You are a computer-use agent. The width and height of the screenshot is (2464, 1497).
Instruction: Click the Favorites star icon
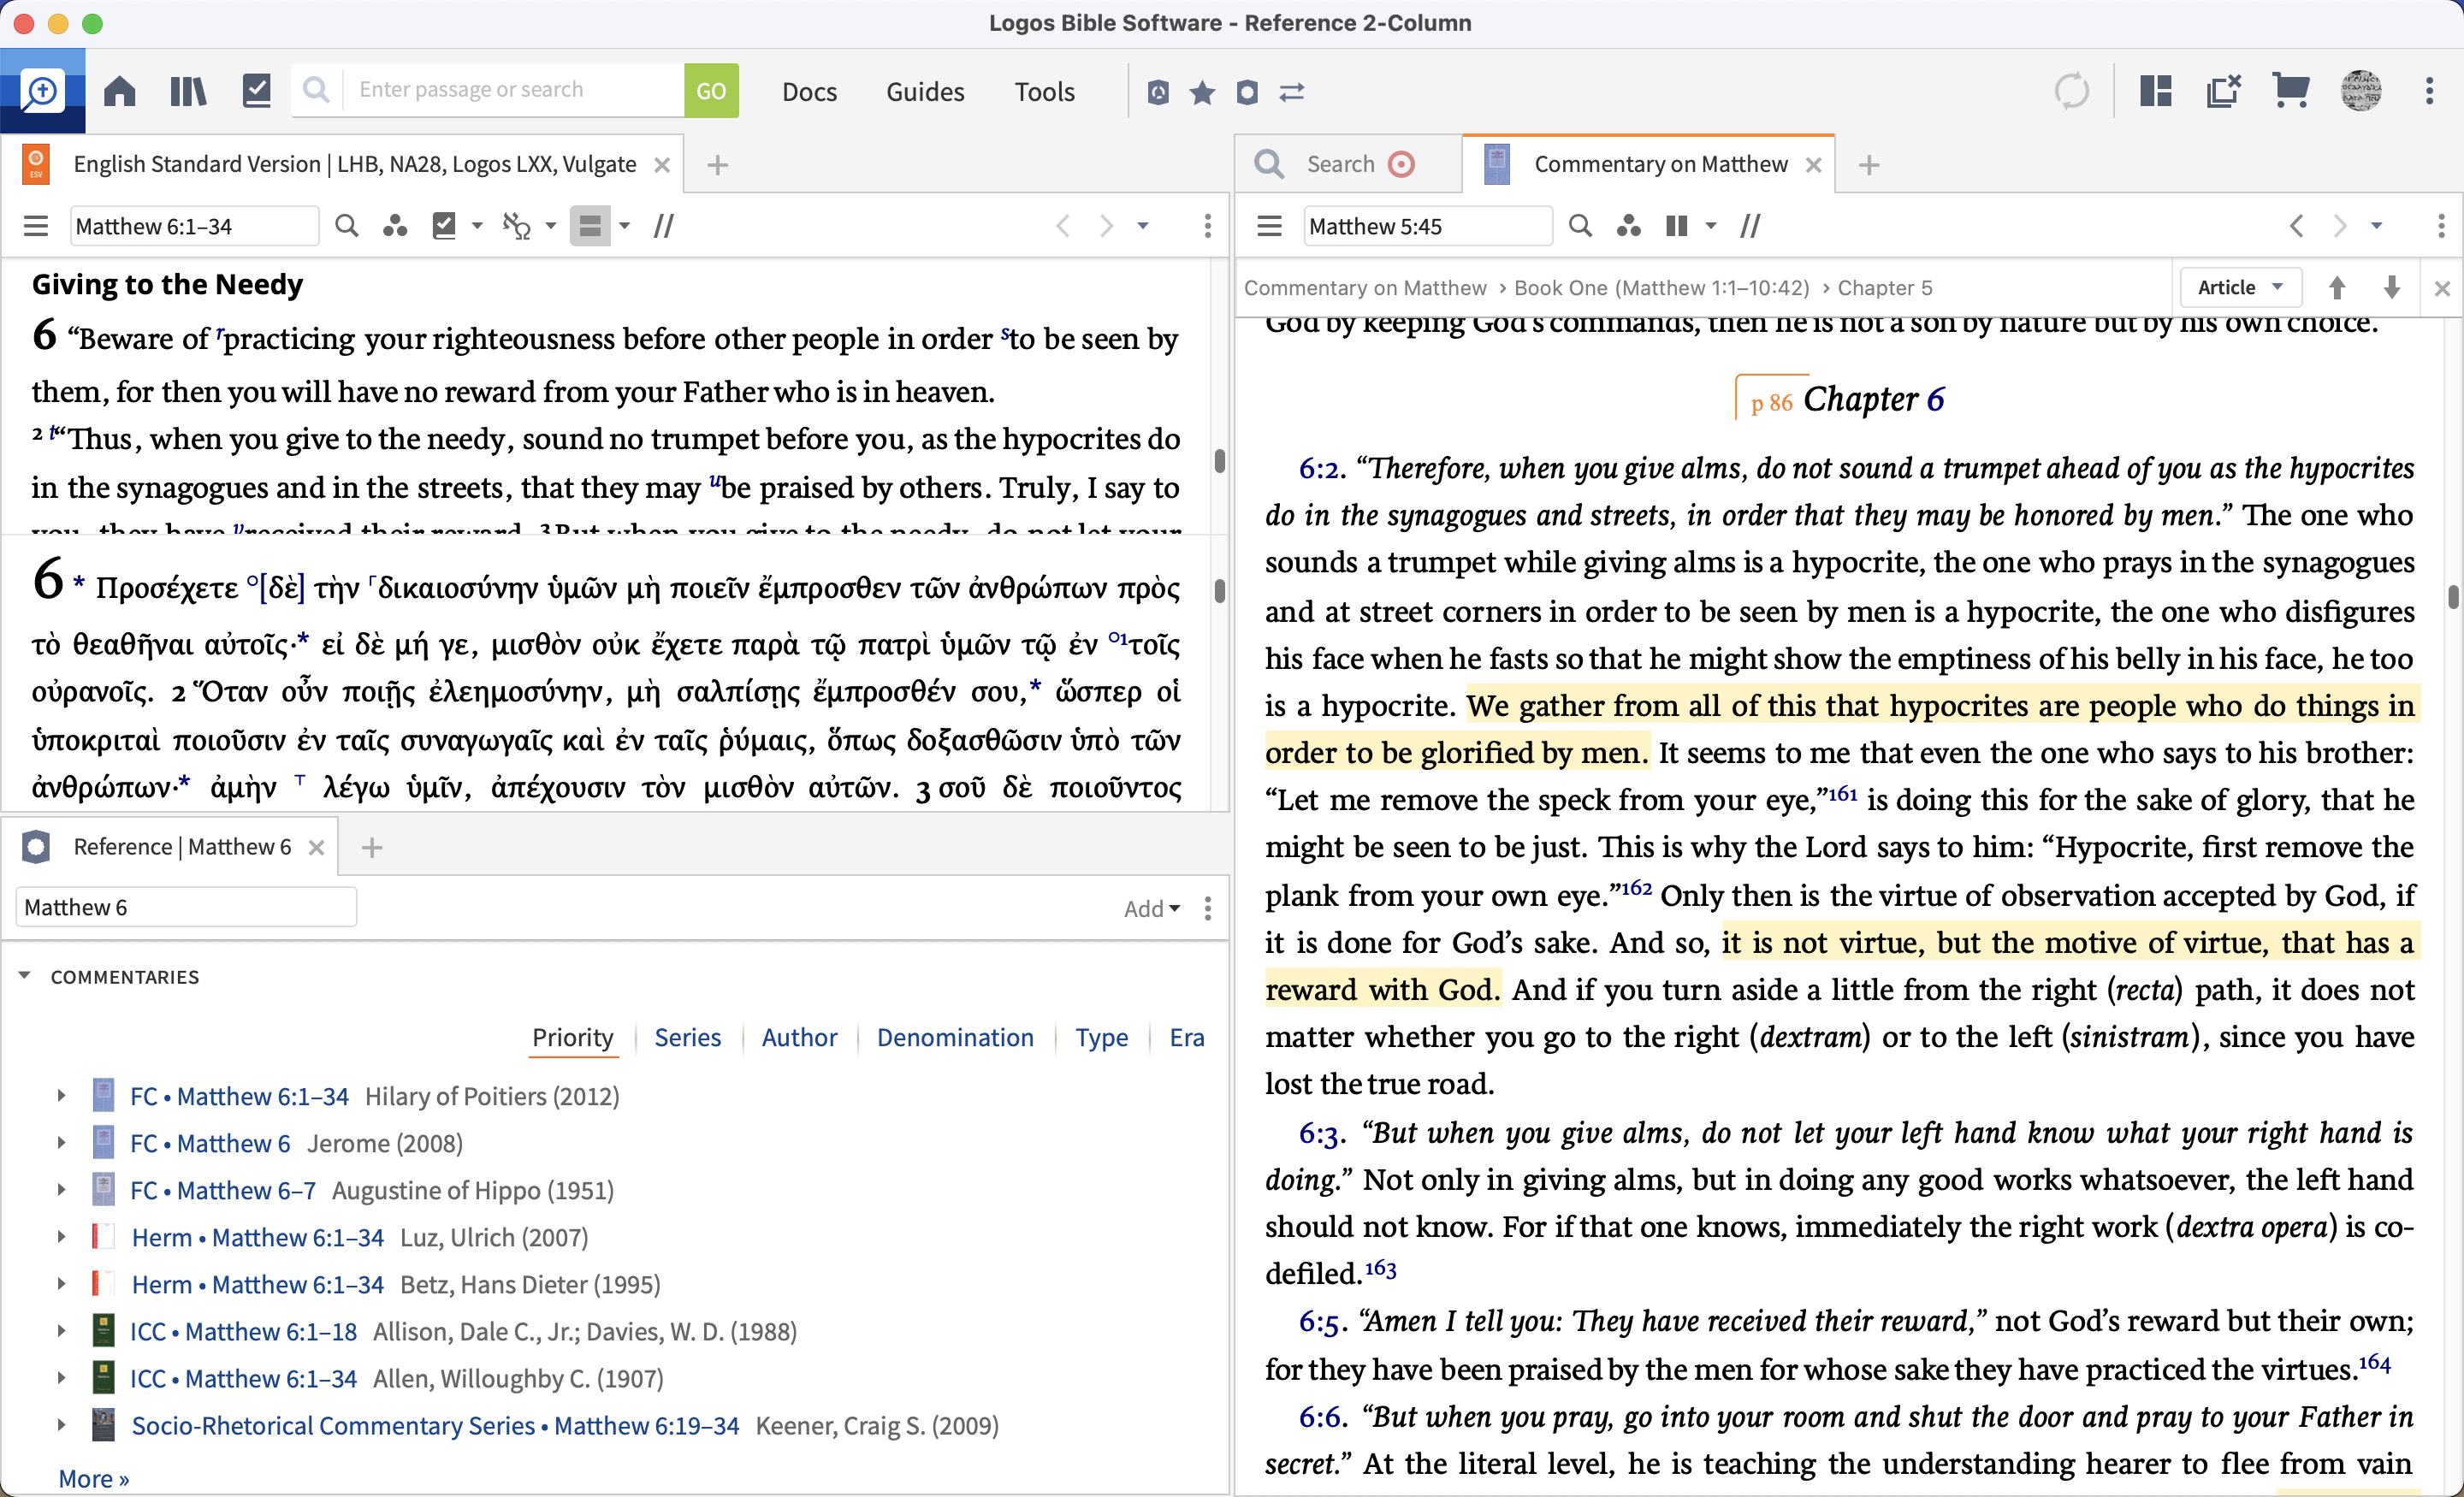tap(1202, 92)
